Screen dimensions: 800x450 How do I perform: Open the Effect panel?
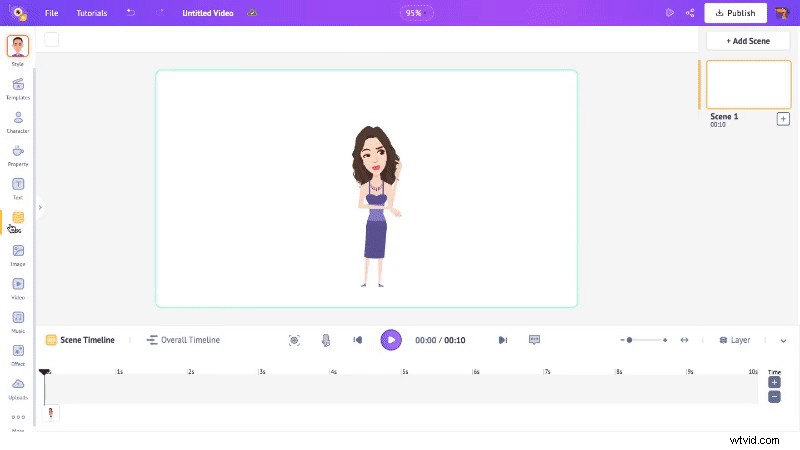18,355
